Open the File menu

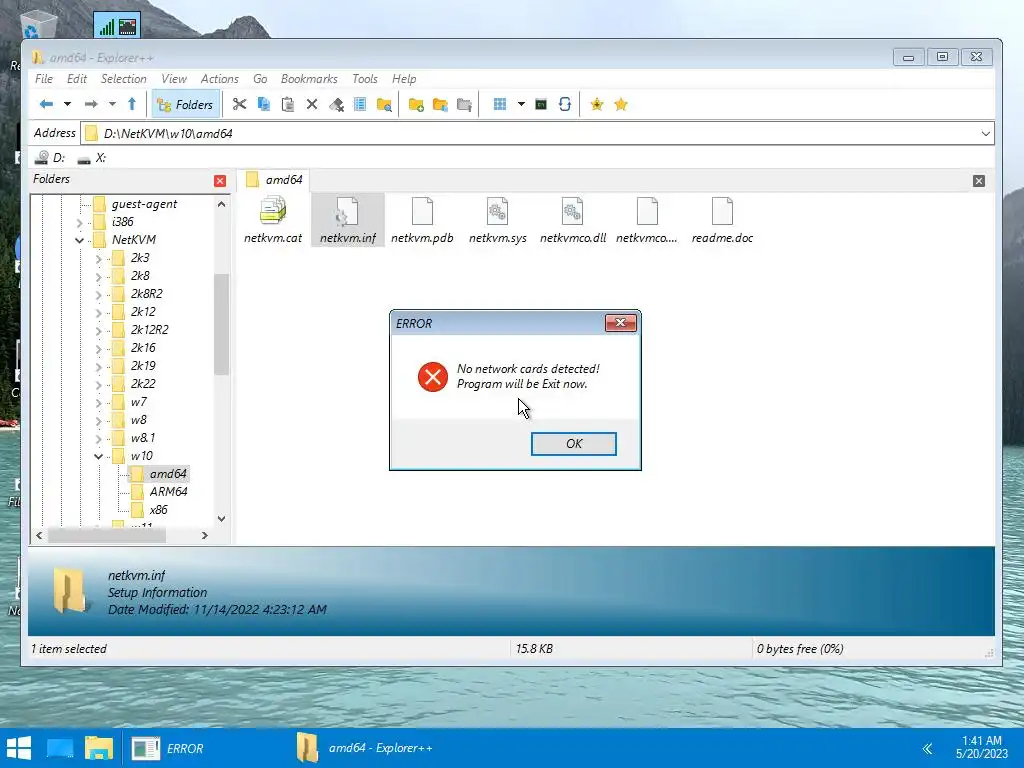point(44,79)
